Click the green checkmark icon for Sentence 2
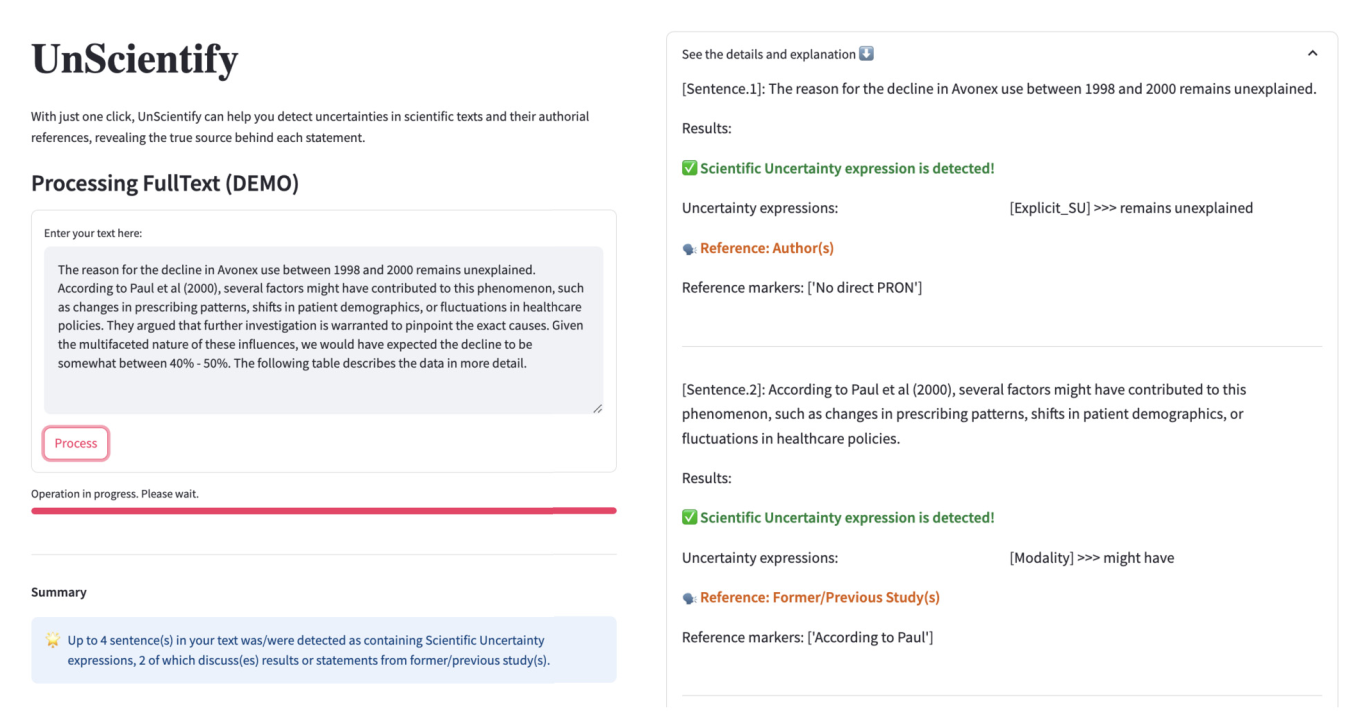Viewport: 1349px width, 711px height. pyautogui.click(x=689, y=517)
